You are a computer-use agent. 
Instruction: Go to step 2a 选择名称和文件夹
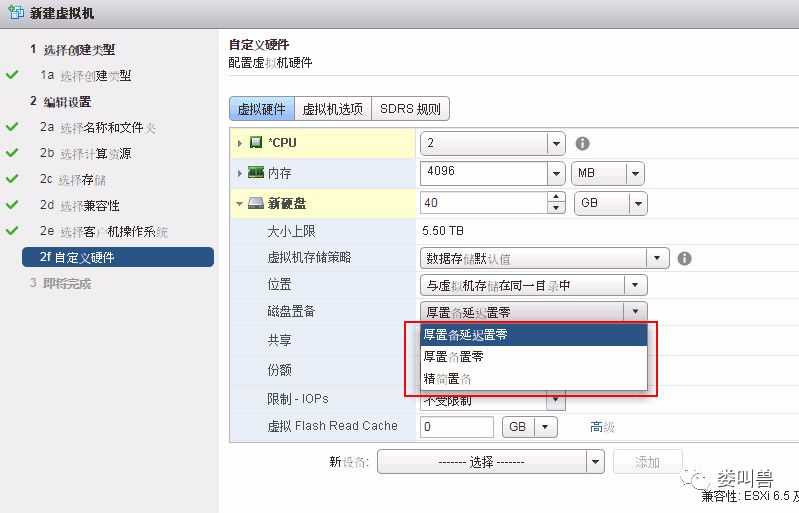pos(98,127)
